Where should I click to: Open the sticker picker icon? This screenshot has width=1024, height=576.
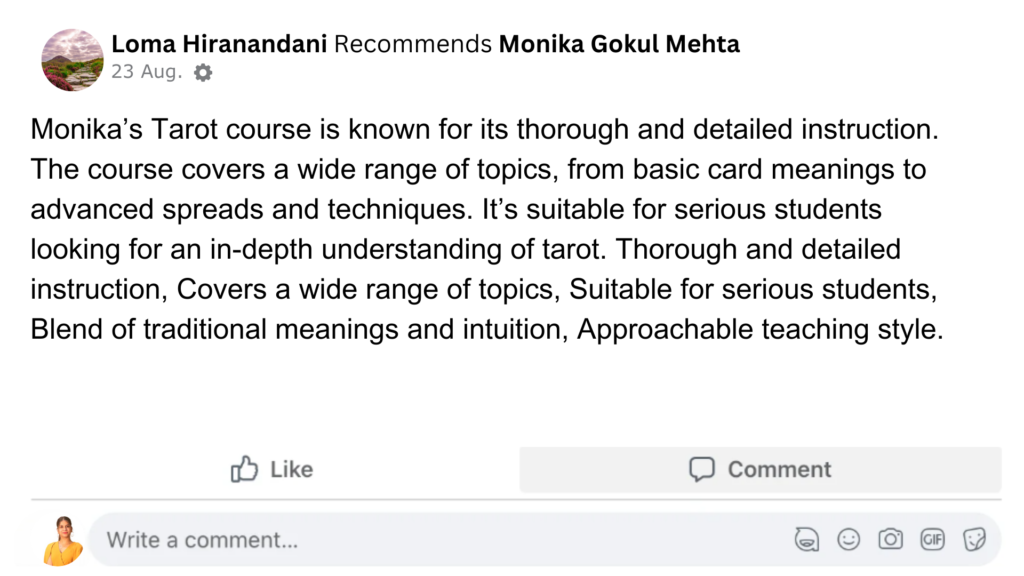pos(974,540)
